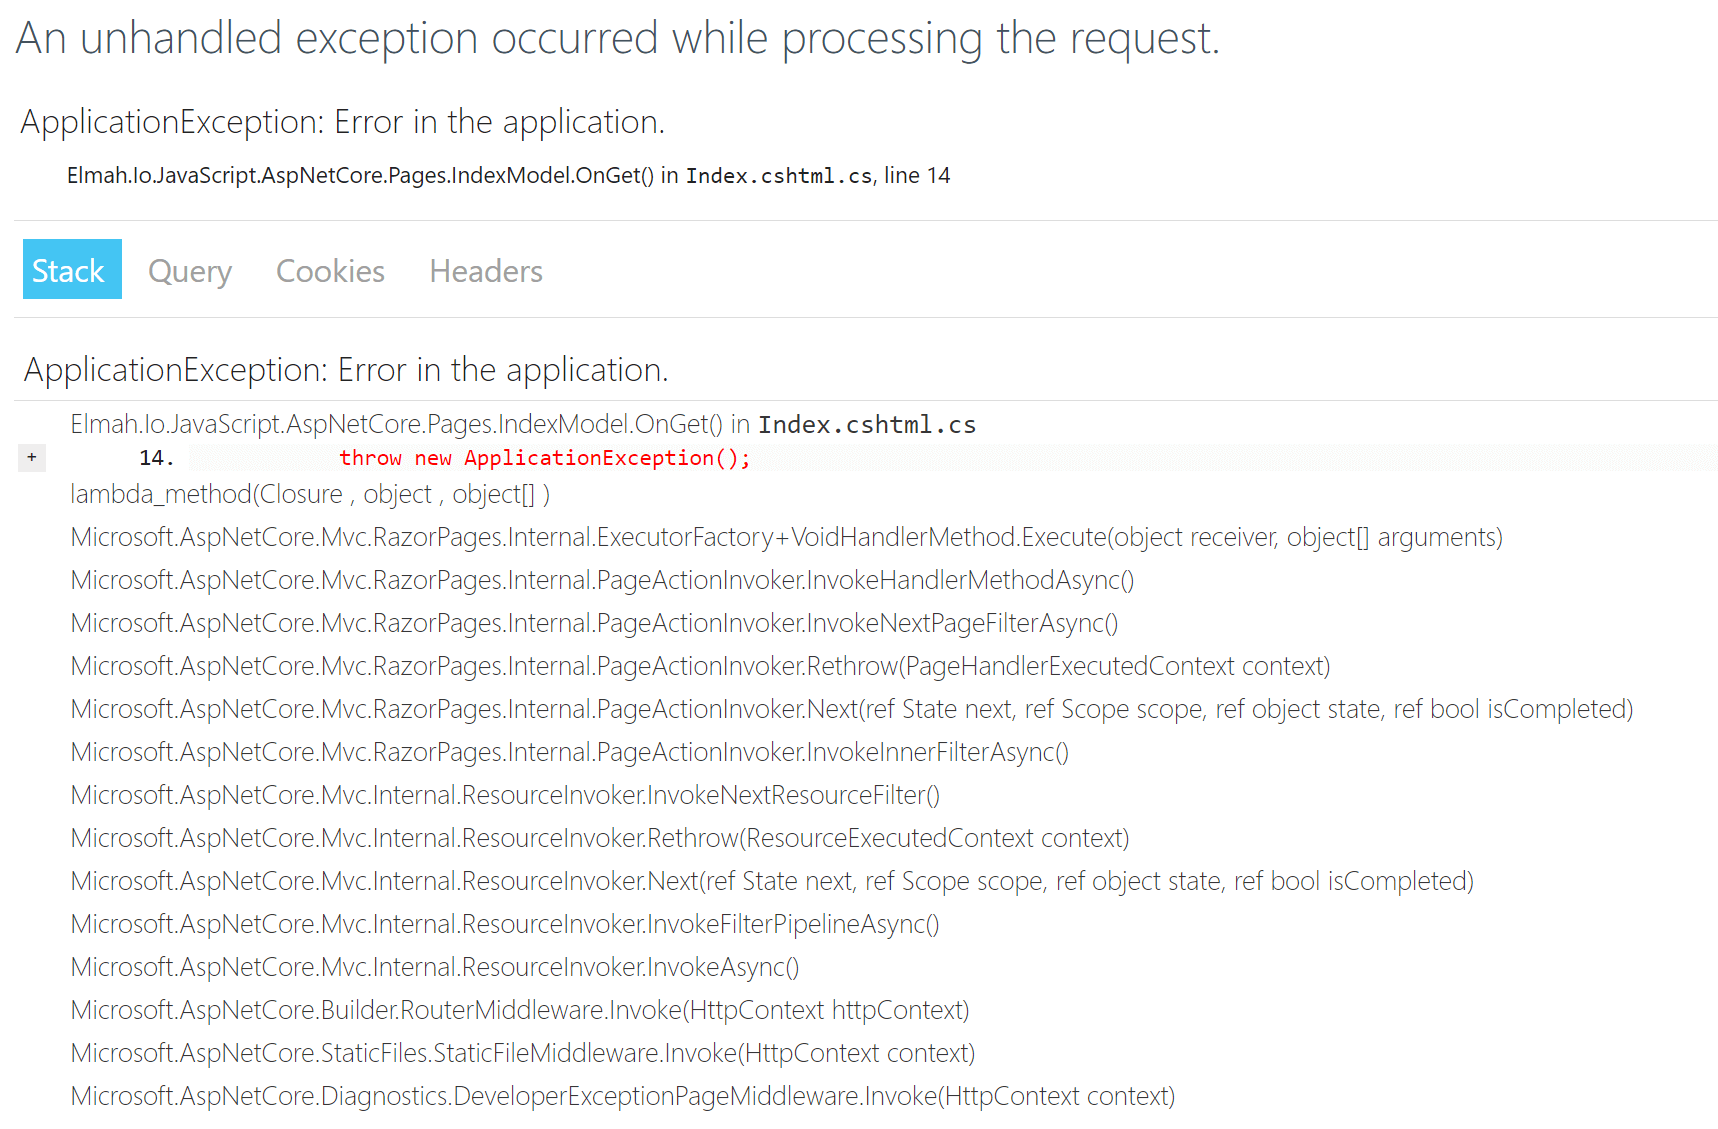This screenshot has height=1129, width=1718.
Task: Select the InvokeNextPageFilterAsync frame line
Action: 593,622
